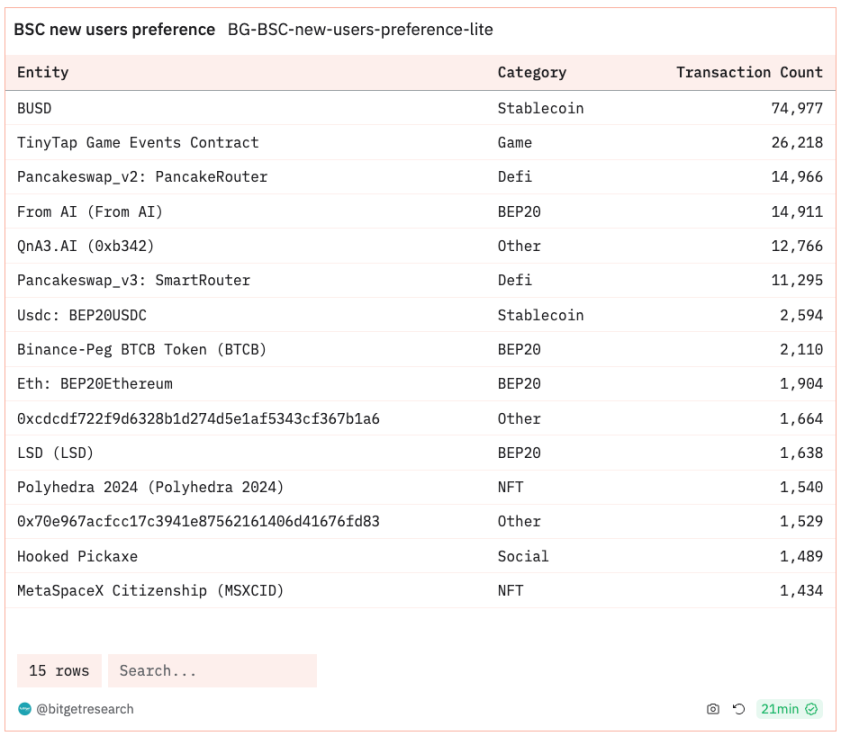Open the @bitgetresearch profile link
The width and height of the screenshot is (841, 736).
pos(85,709)
